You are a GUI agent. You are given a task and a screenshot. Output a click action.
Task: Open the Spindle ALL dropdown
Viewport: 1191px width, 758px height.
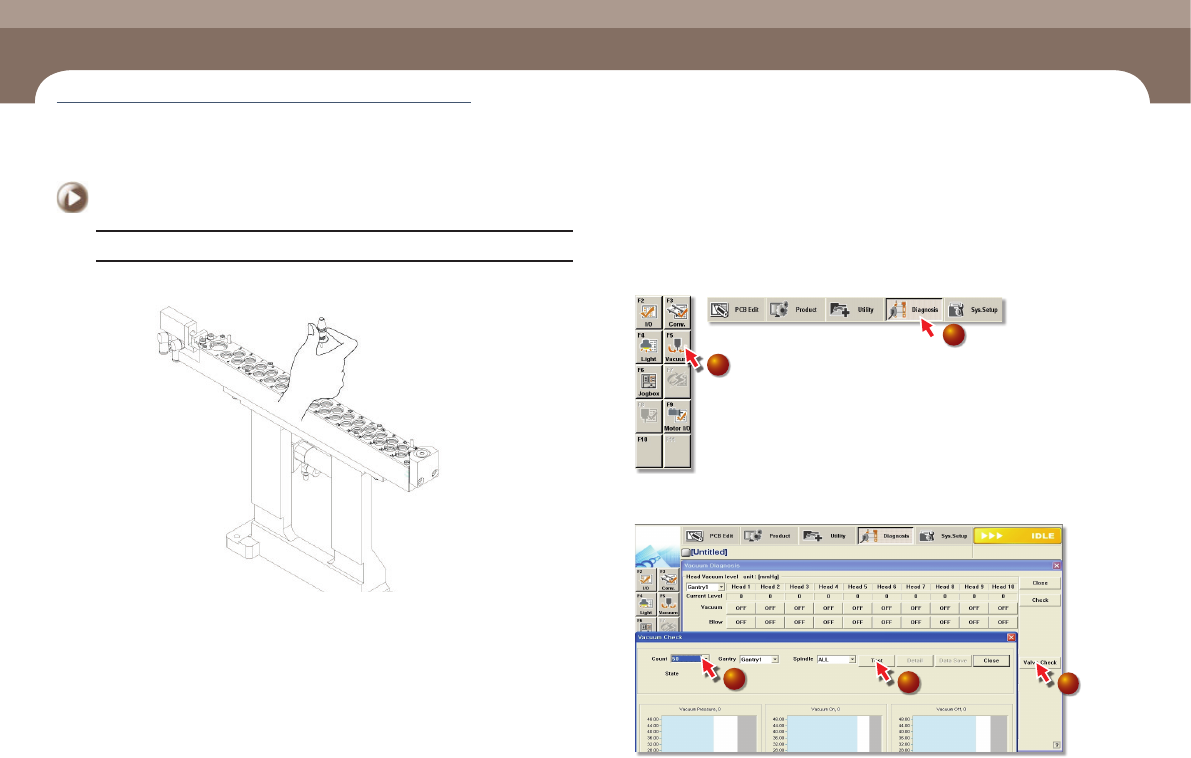(x=836, y=659)
